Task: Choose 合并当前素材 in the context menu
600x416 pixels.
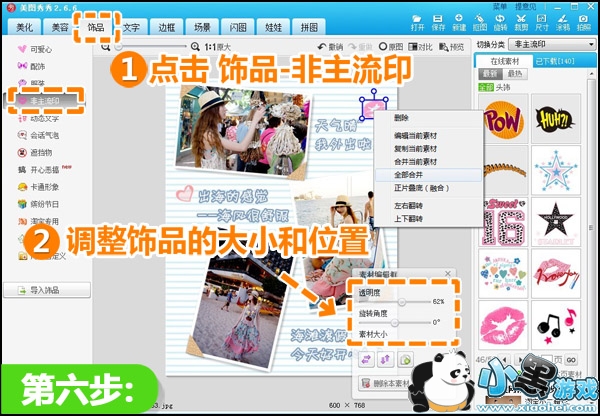Action: point(428,162)
